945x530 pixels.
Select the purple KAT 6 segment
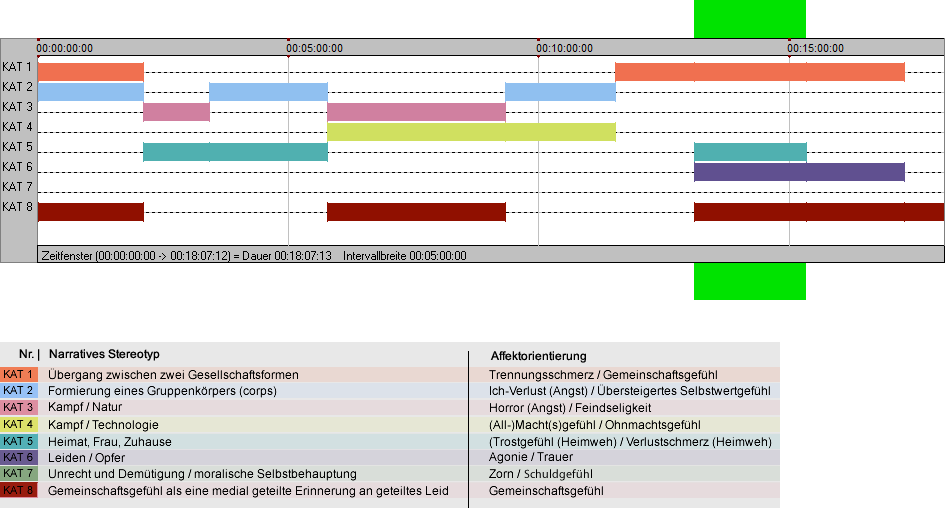coord(799,172)
